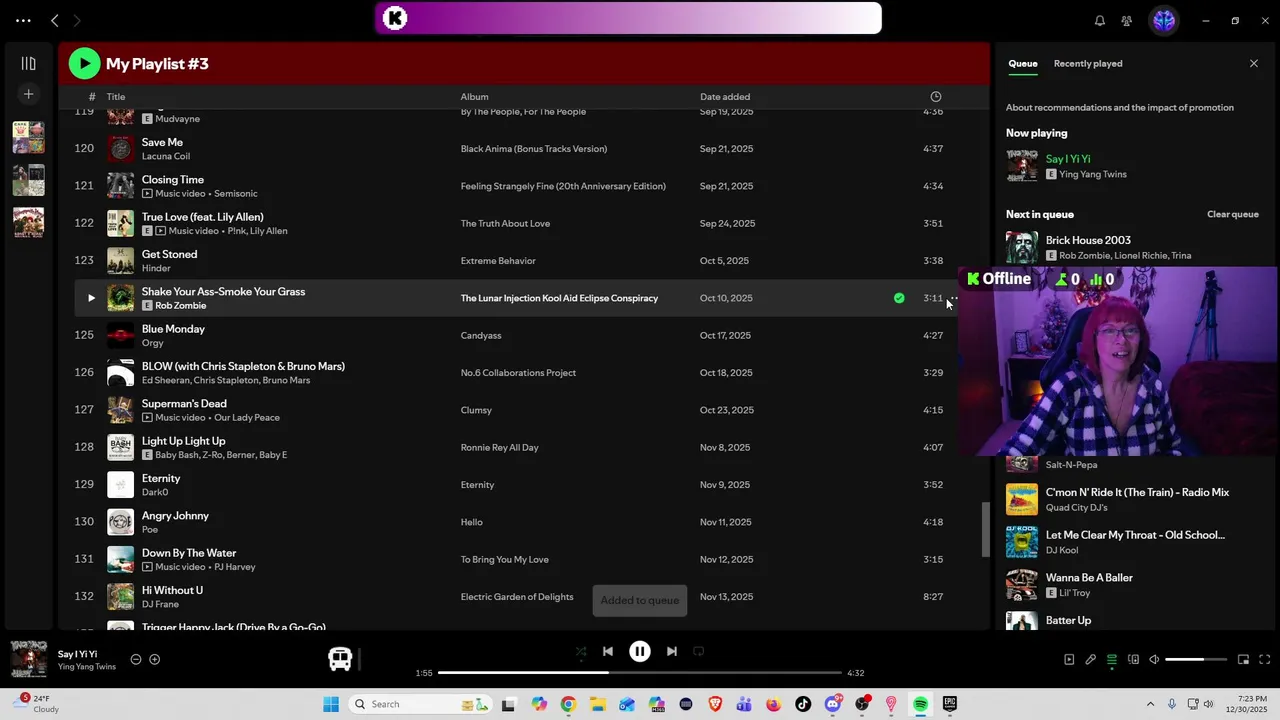This screenshot has height=720, width=1280.
Task: Switch to Recently played tab
Action: [x=1088, y=63]
